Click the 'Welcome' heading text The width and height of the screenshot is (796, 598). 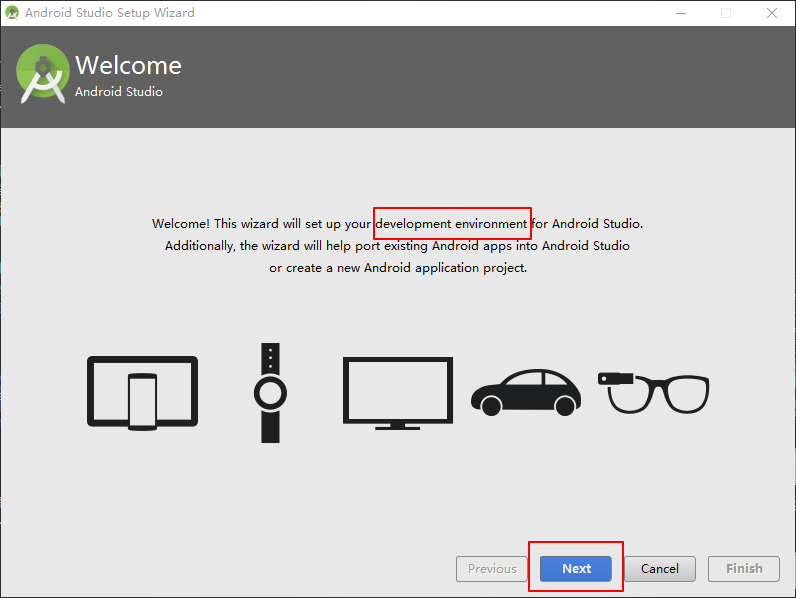coord(128,65)
